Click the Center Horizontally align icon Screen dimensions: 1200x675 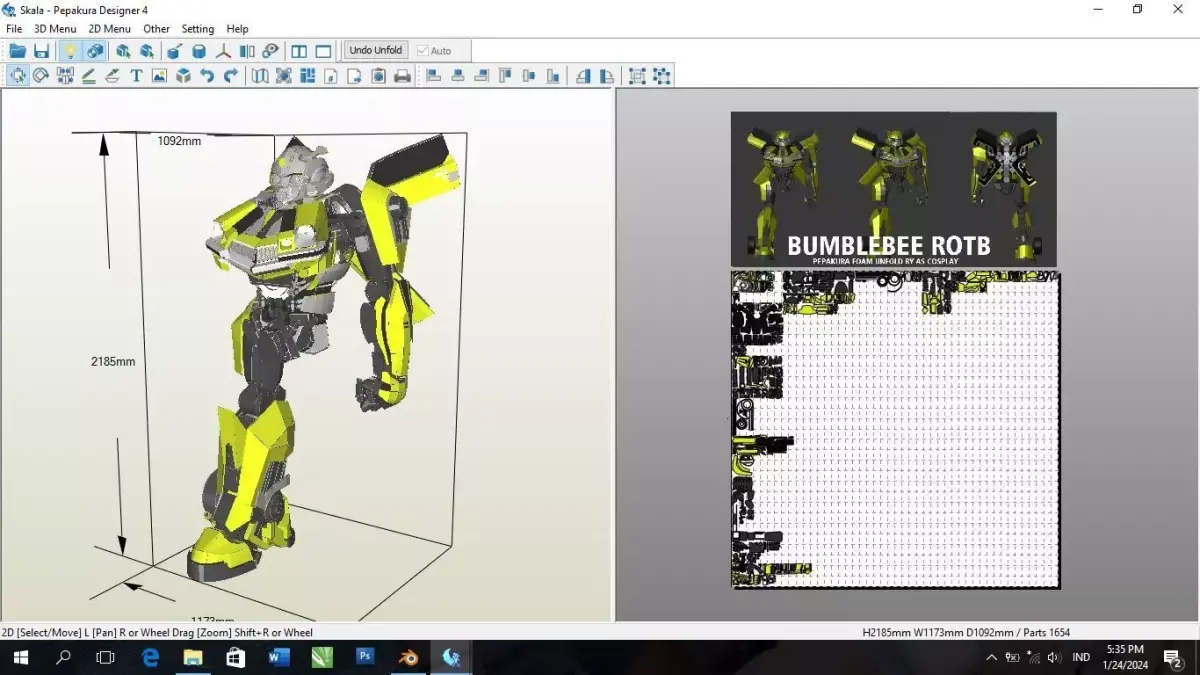[x=458, y=75]
